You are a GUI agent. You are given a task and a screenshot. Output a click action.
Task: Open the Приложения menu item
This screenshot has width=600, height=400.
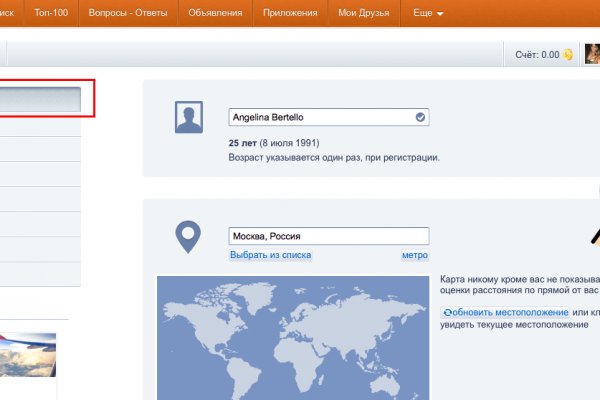[291, 14]
